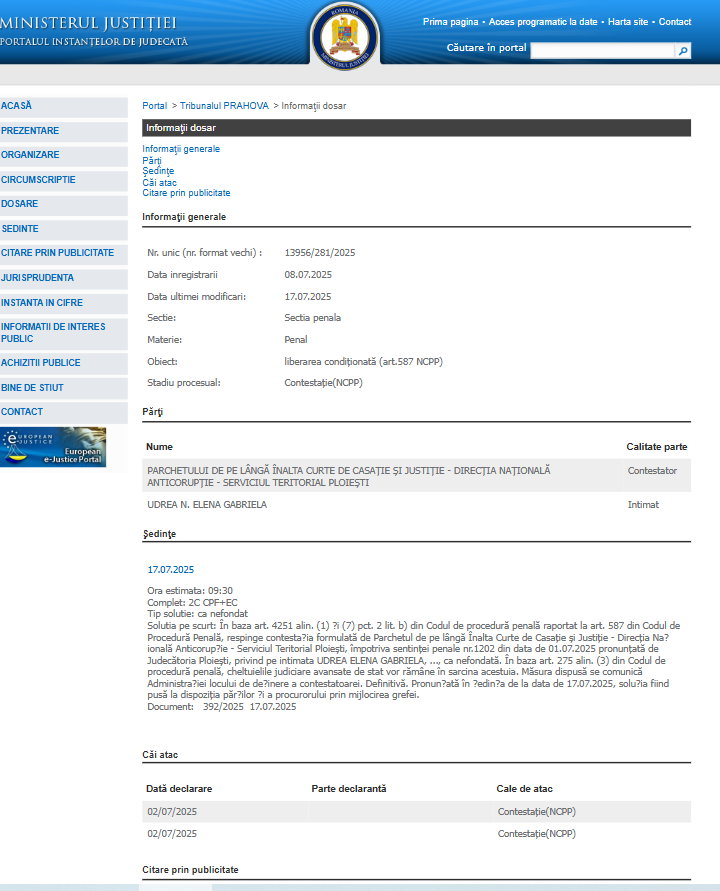
Task: Click Contestație(NCPP) stadiu procesual value
Action: coord(323,383)
